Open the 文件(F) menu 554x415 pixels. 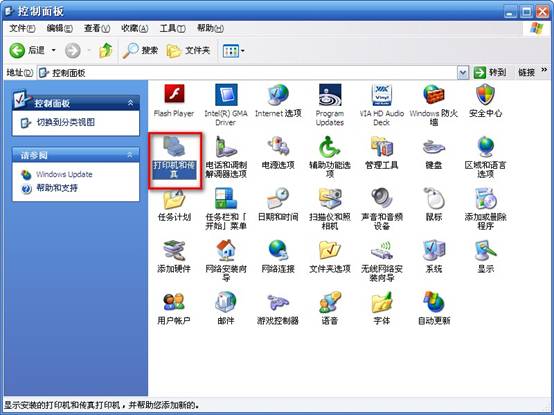pos(22,28)
